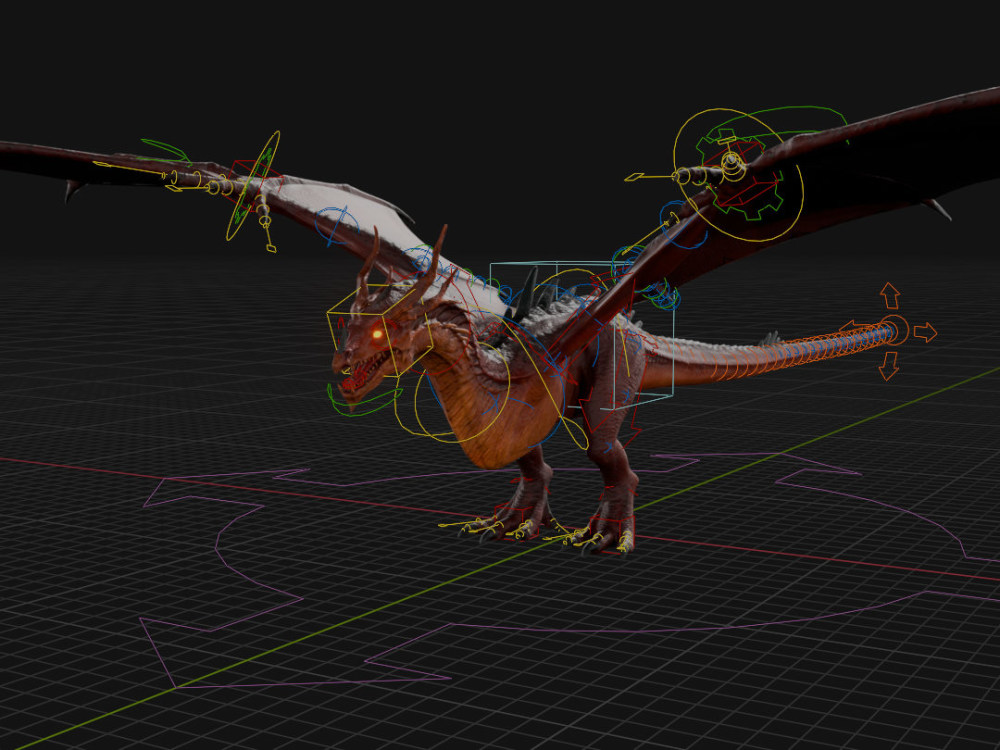Select large yellow circle on right wing

tap(738, 175)
